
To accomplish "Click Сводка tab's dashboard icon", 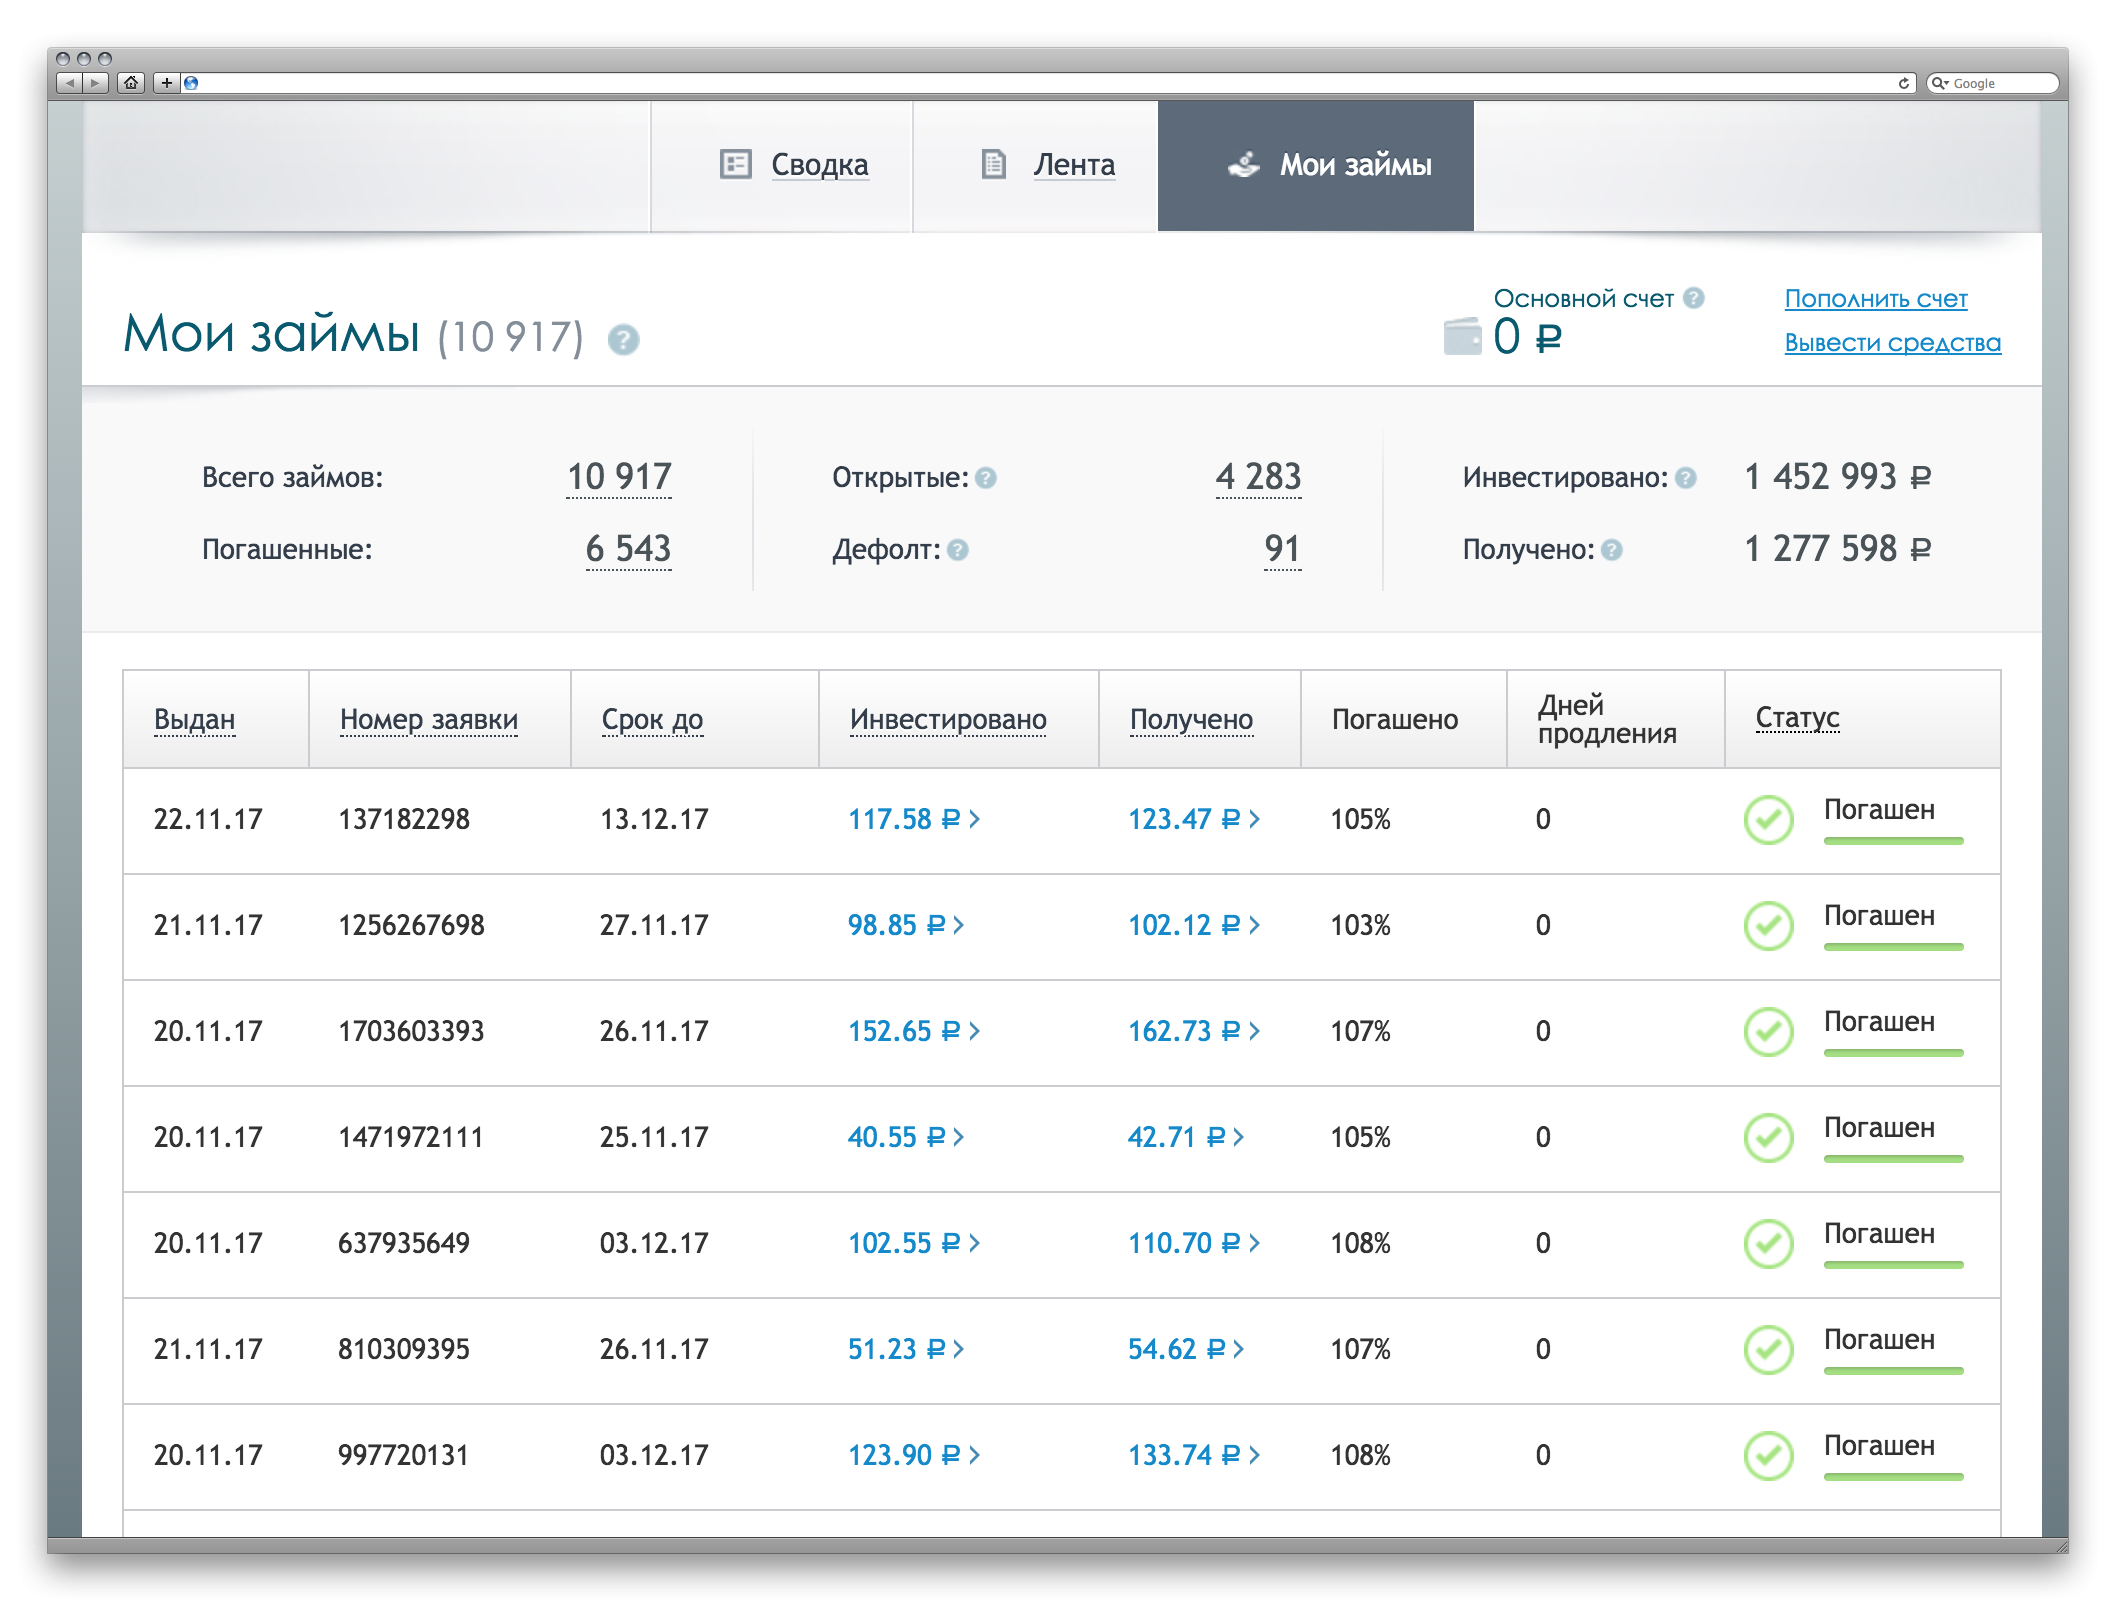I will [x=735, y=164].
